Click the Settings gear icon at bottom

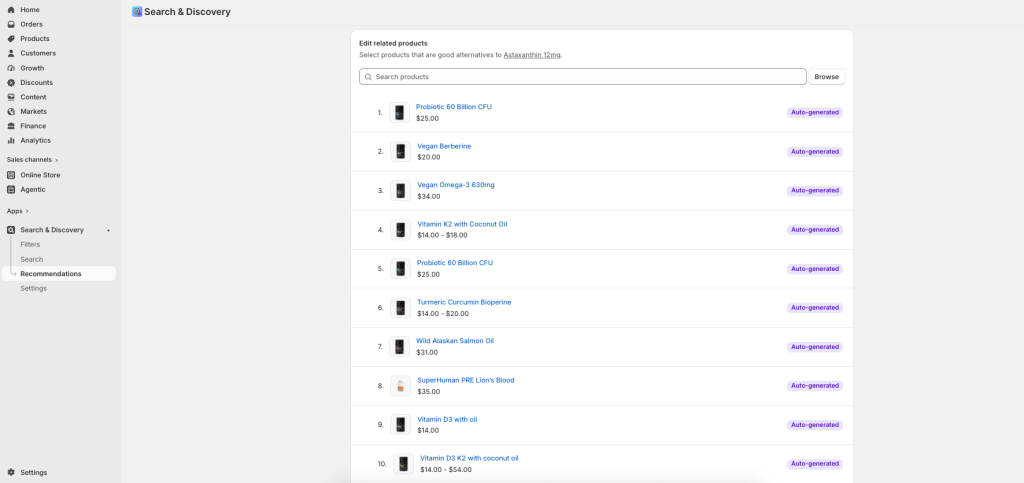[x=11, y=473]
